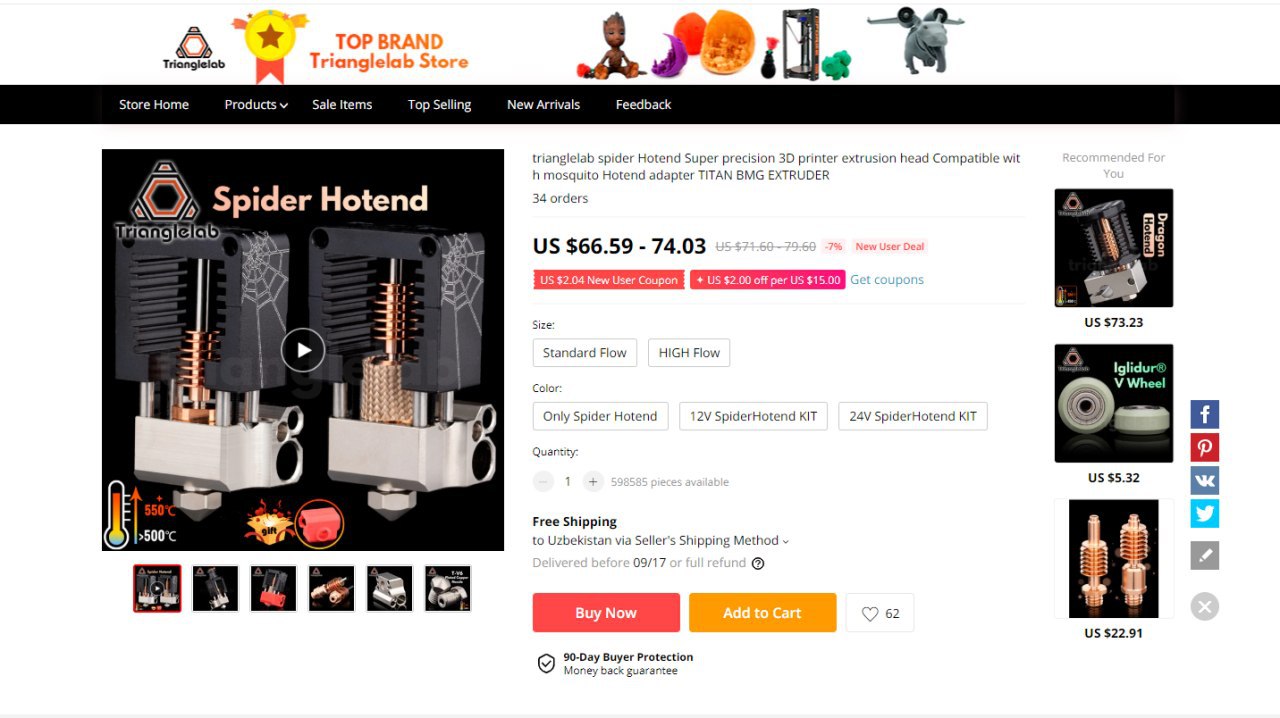Image resolution: width=1280 pixels, height=718 pixels.
Task: Select the red silicone sock thumbnail
Action: (x=273, y=588)
